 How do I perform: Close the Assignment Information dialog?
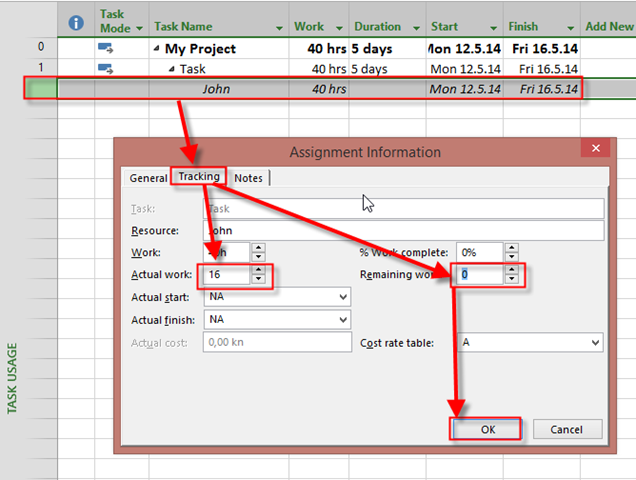pos(596,150)
